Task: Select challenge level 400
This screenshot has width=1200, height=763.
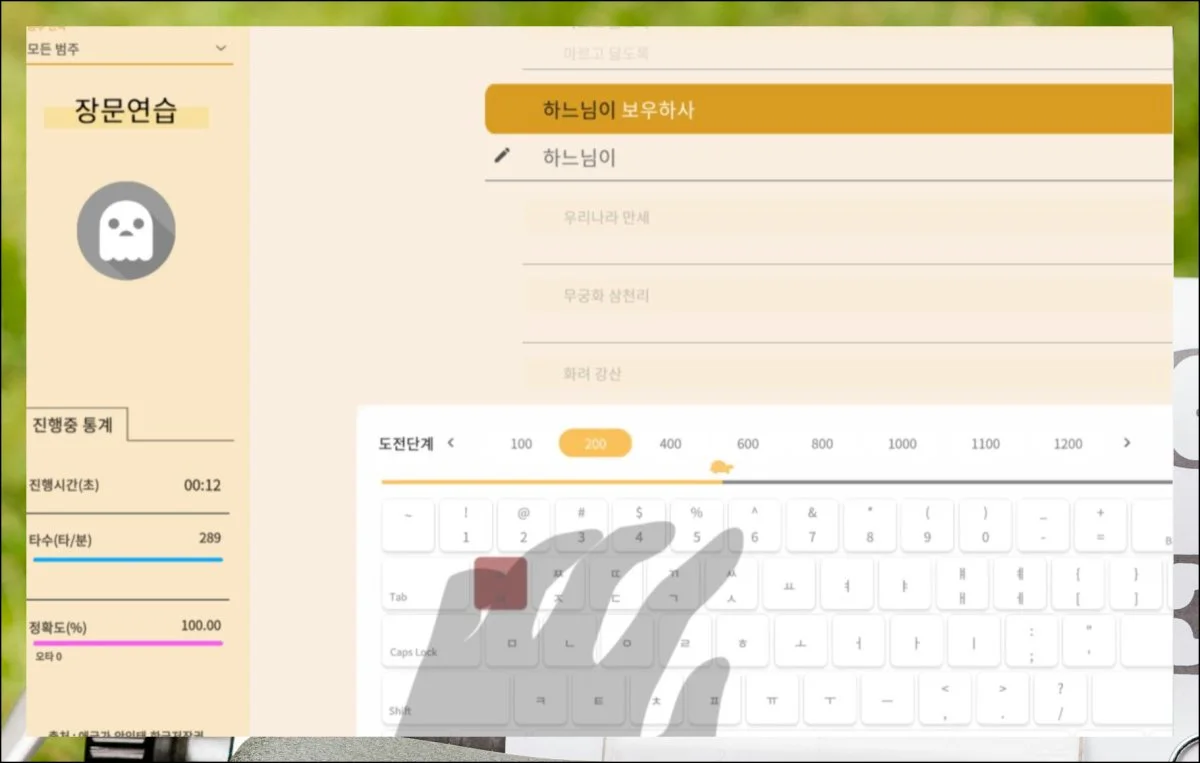Action: (670, 443)
